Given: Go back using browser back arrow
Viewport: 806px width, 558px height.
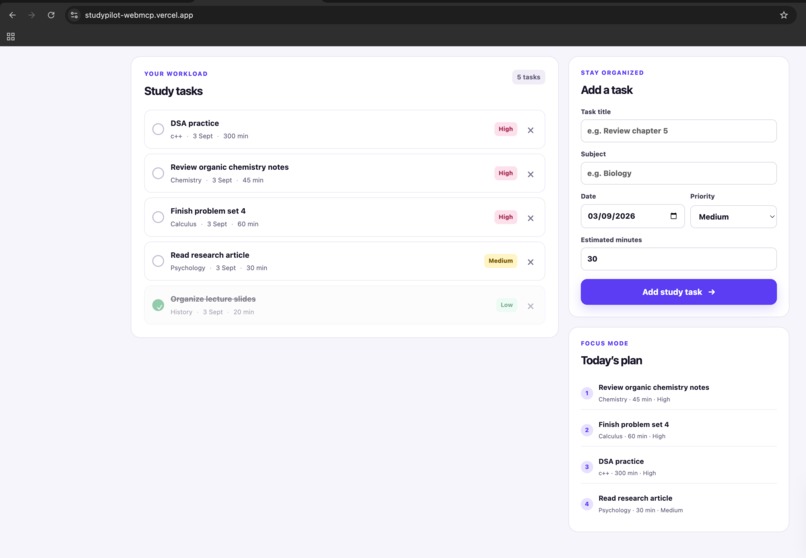Looking at the screenshot, I should [x=12, y=15].
